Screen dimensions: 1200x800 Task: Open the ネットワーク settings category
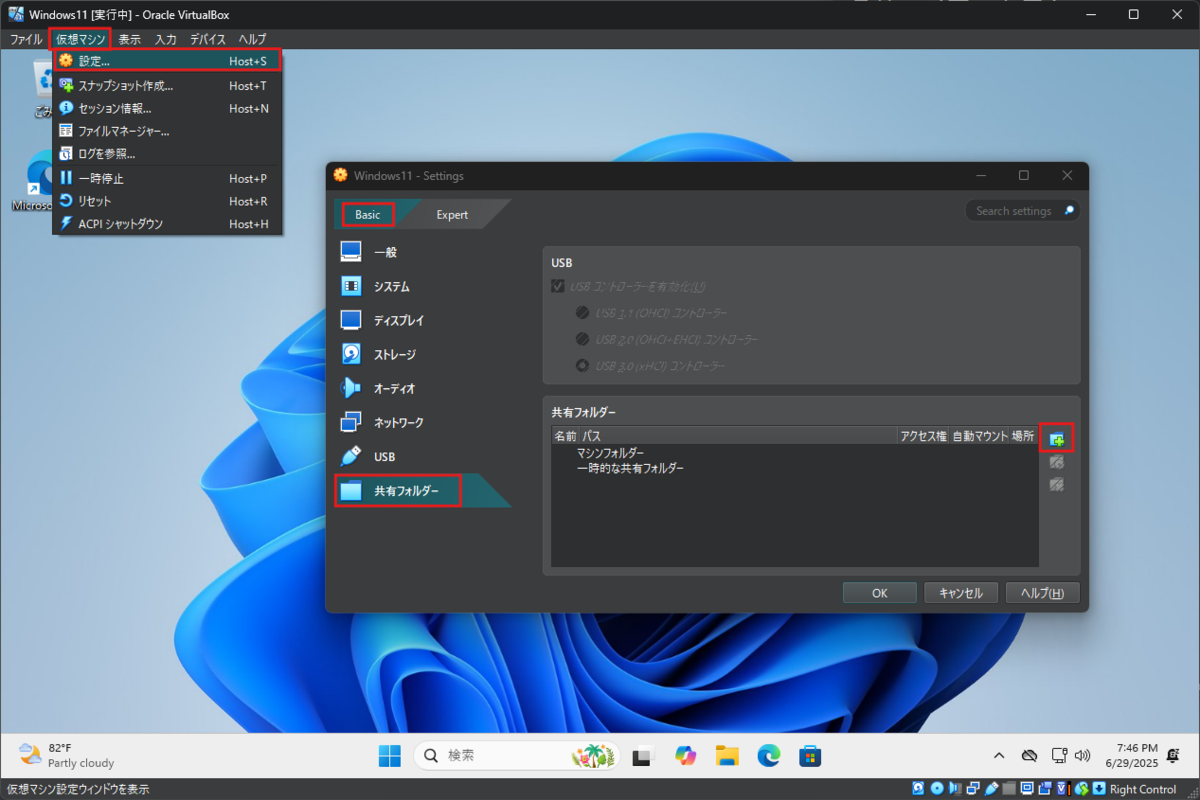click(x=422, y=422)
